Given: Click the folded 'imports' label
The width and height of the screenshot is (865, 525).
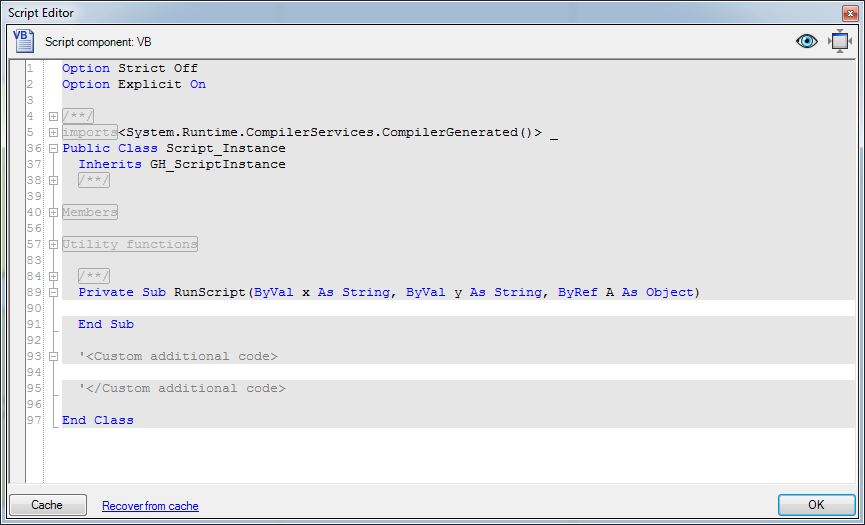Looking at the screenshot, I should click(x=89, y=132).
